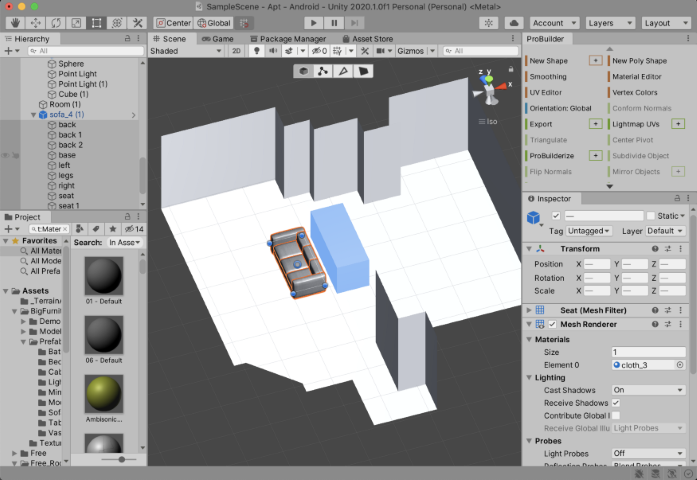Toggle scene lighting bulb icon
The height and width of the screenshot is (480, 697).
click(257, 50)
